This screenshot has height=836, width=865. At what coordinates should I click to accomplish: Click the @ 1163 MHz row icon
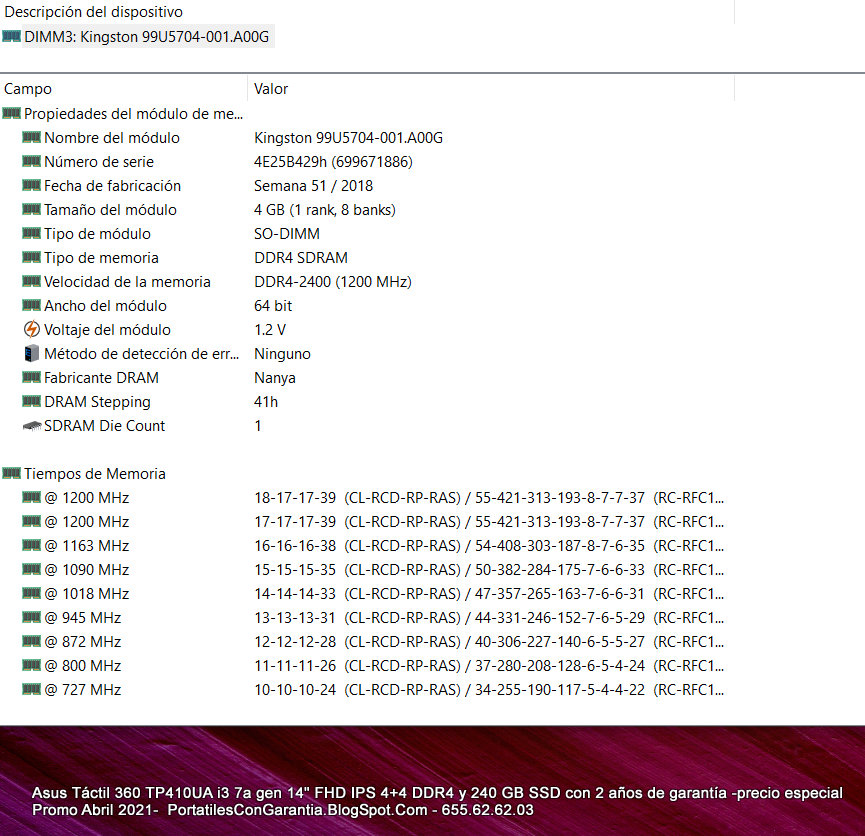pyautogui.click(x=31, y=545)
